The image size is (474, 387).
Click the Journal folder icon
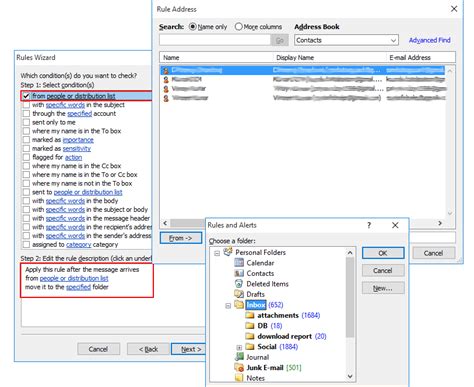pyautogui.click(x=239, y=357)
